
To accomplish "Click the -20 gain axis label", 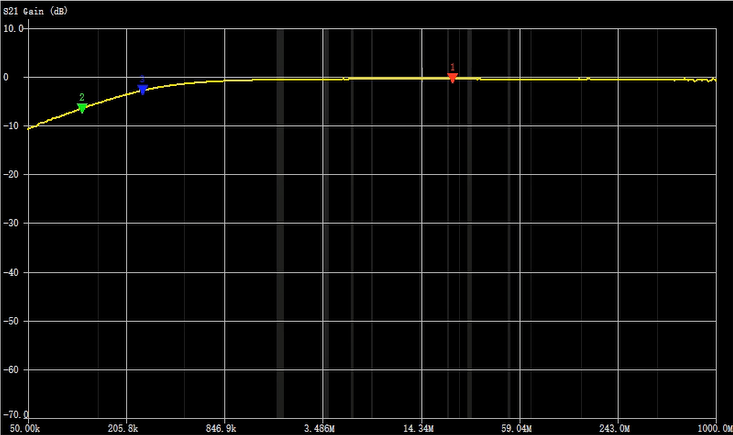I will click(13, 174).
